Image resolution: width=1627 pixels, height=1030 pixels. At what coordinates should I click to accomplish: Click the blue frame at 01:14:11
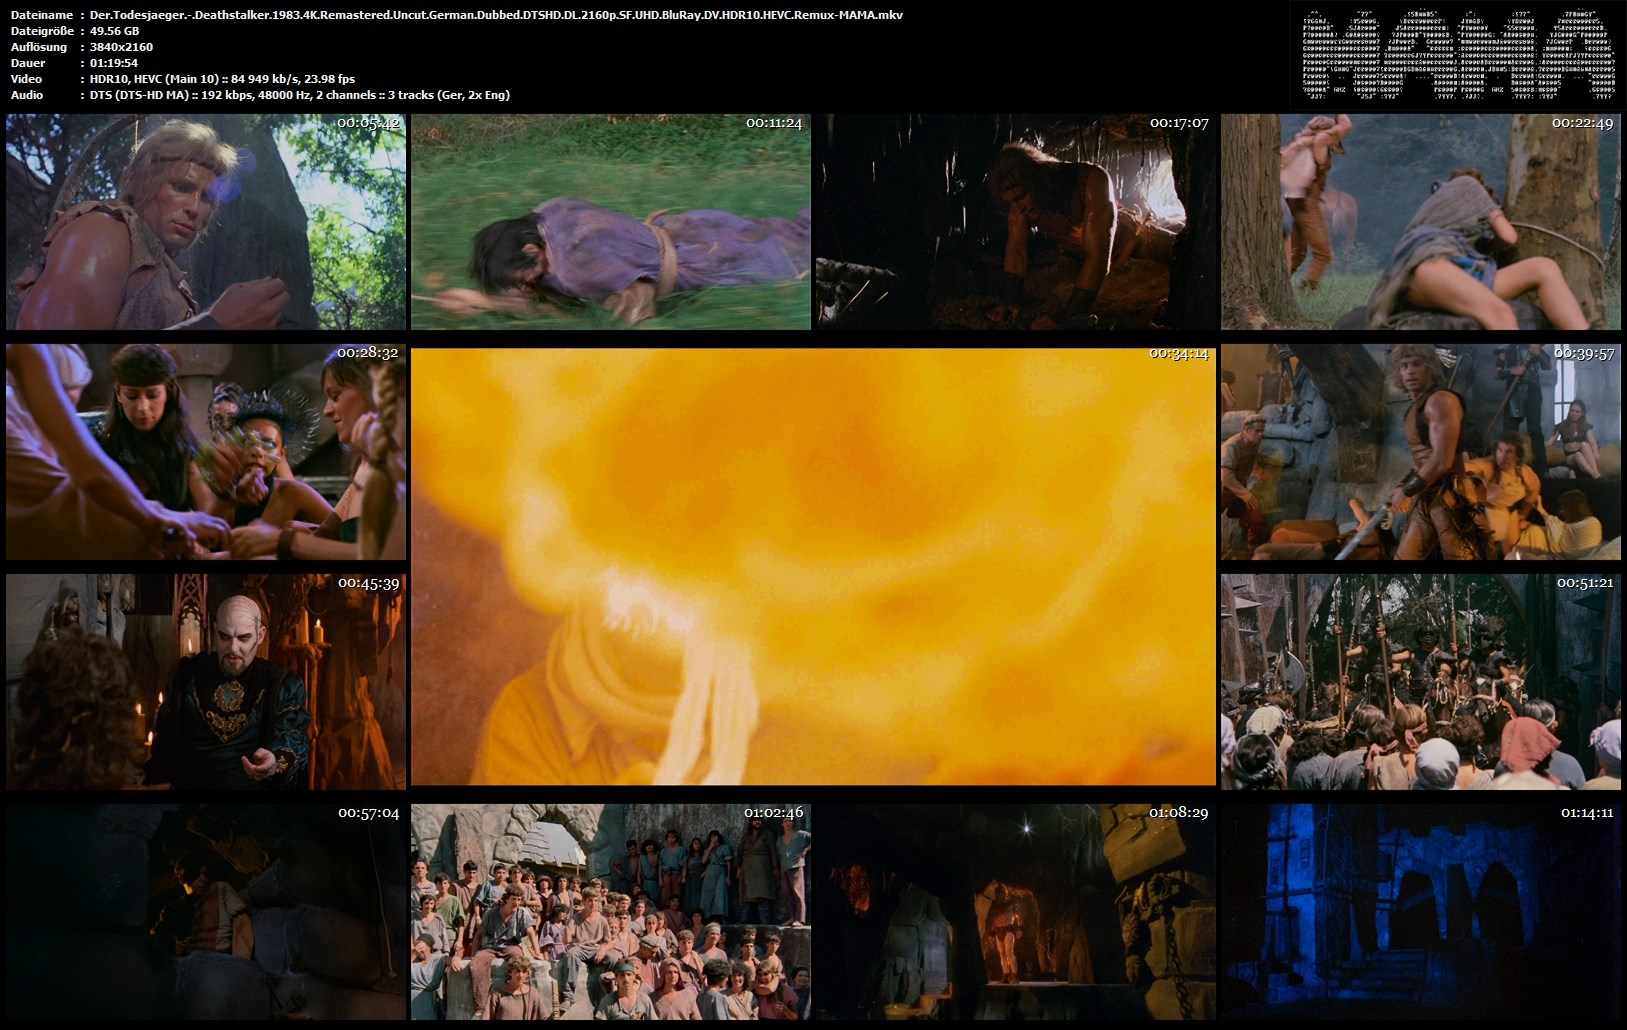pyautogui.click(x=1421, y=912)
